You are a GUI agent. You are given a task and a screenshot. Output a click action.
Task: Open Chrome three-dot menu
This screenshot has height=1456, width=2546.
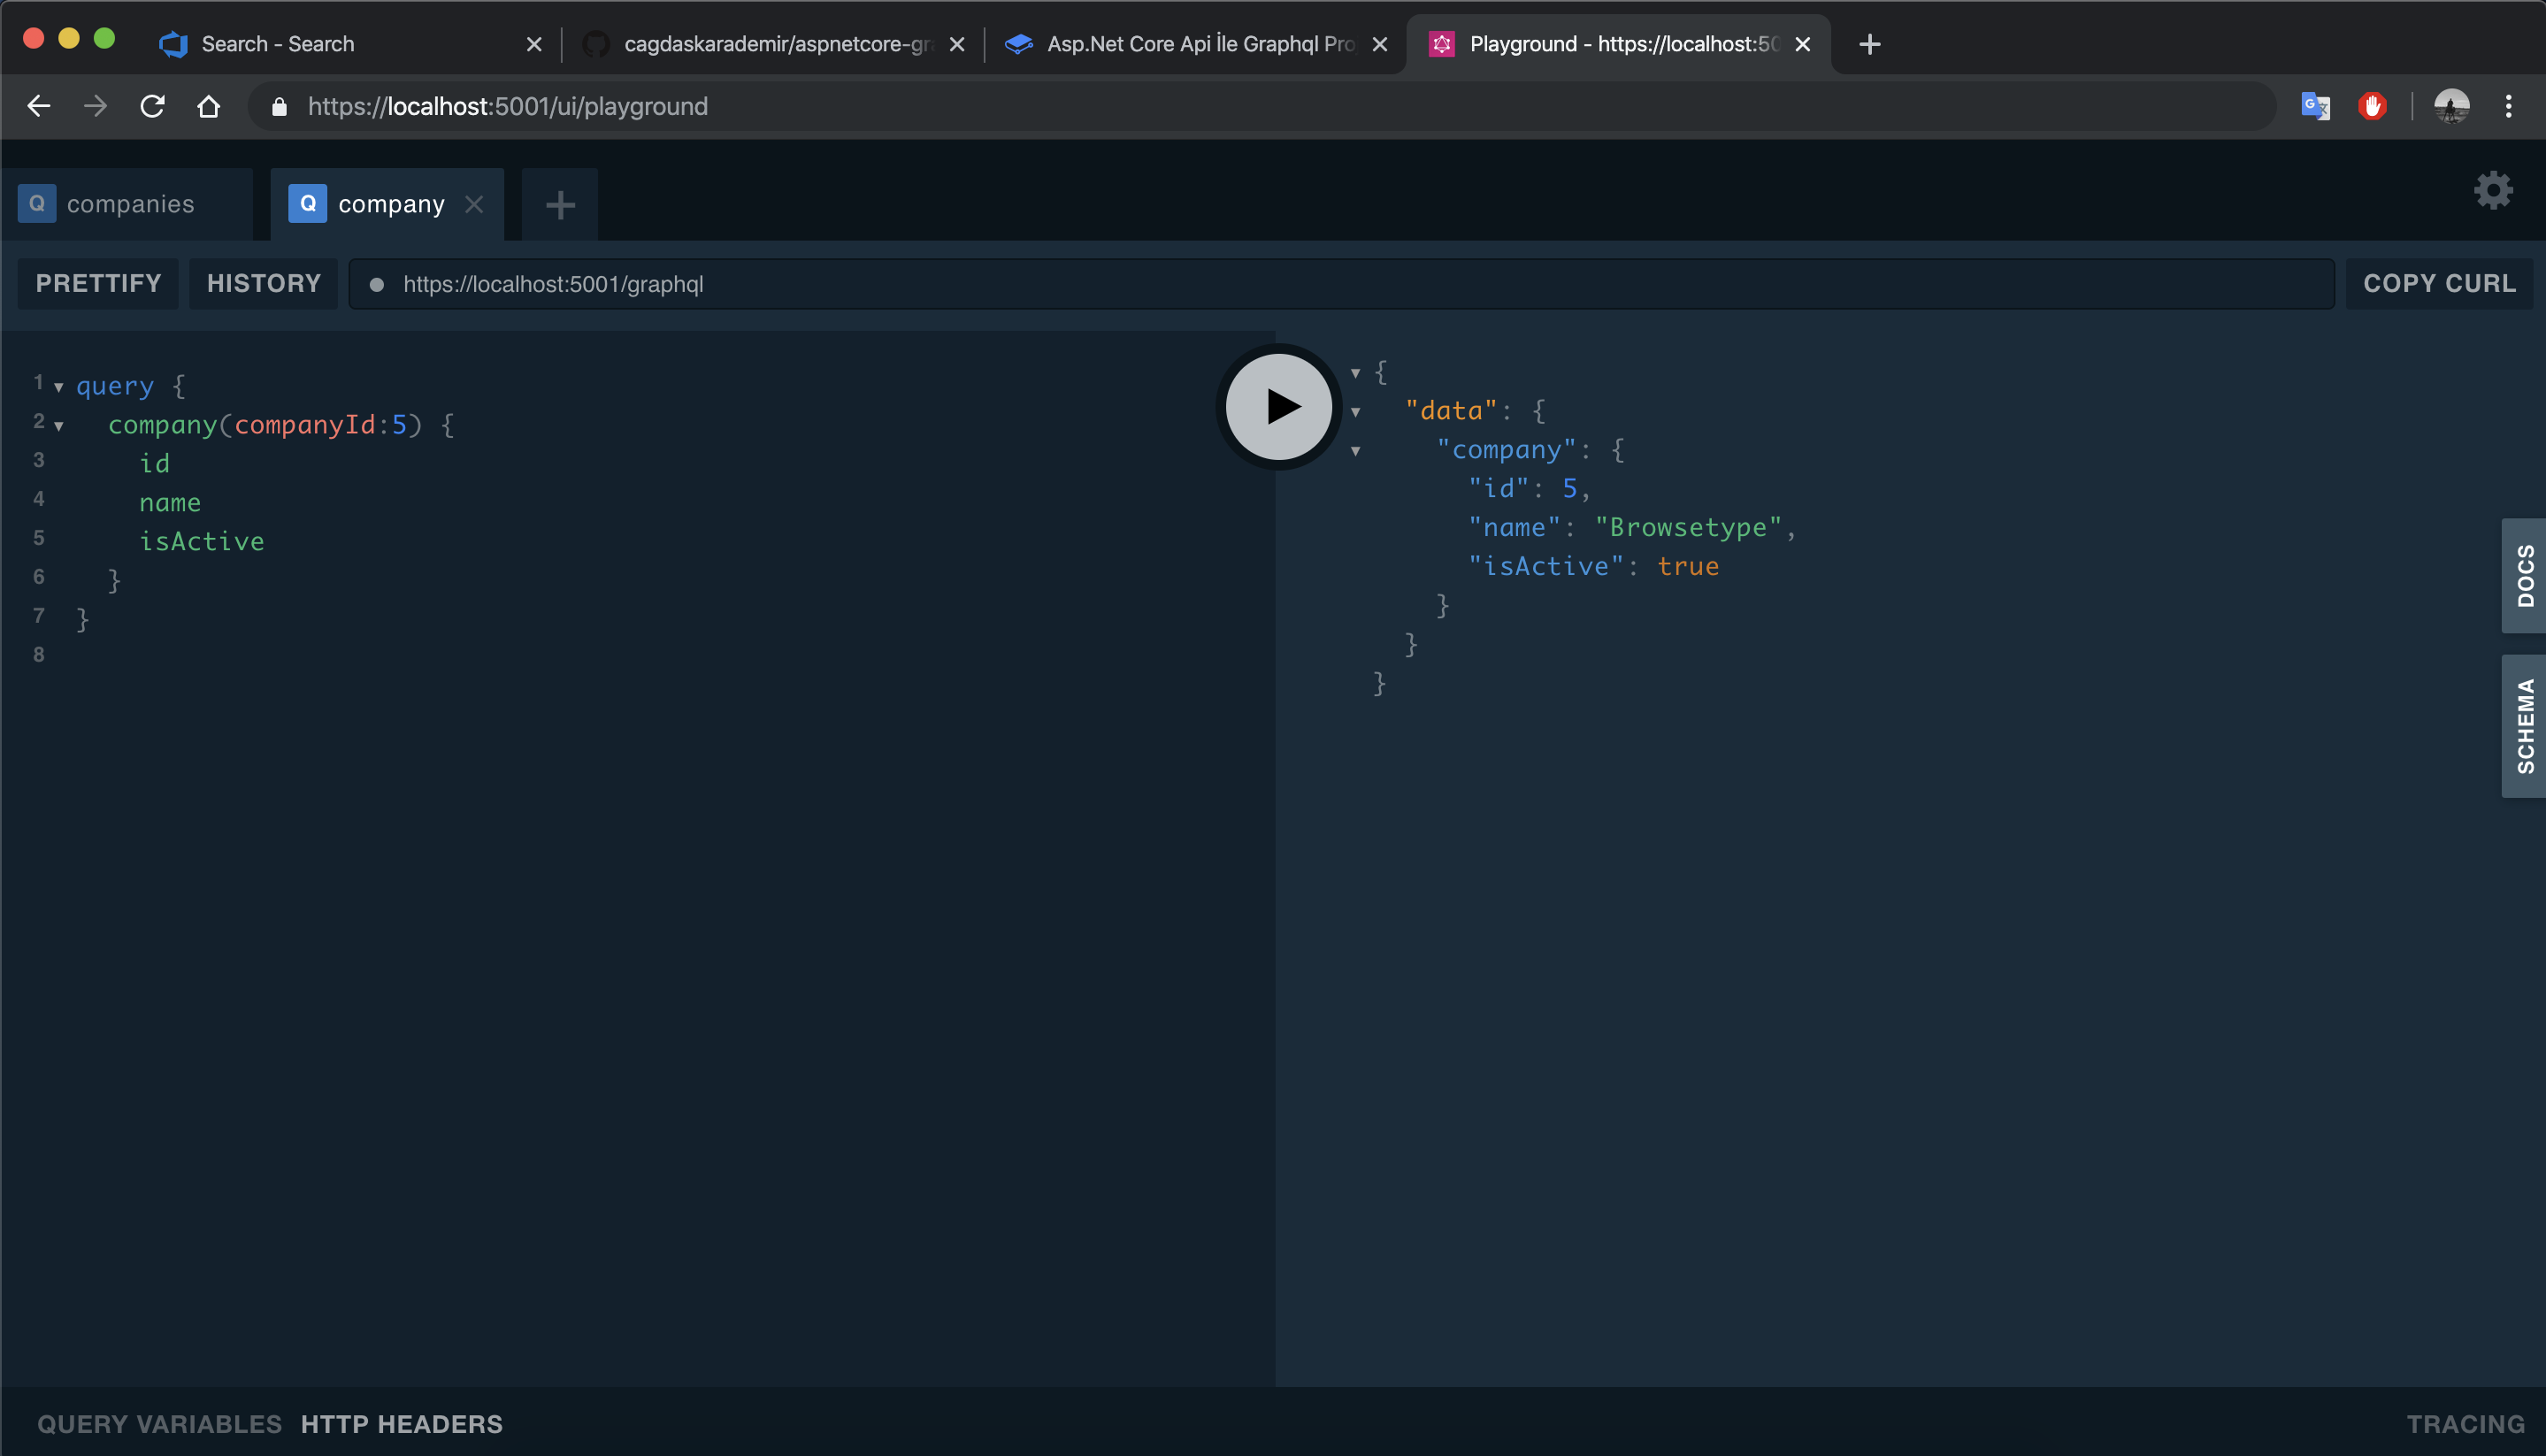[2508, 106]
